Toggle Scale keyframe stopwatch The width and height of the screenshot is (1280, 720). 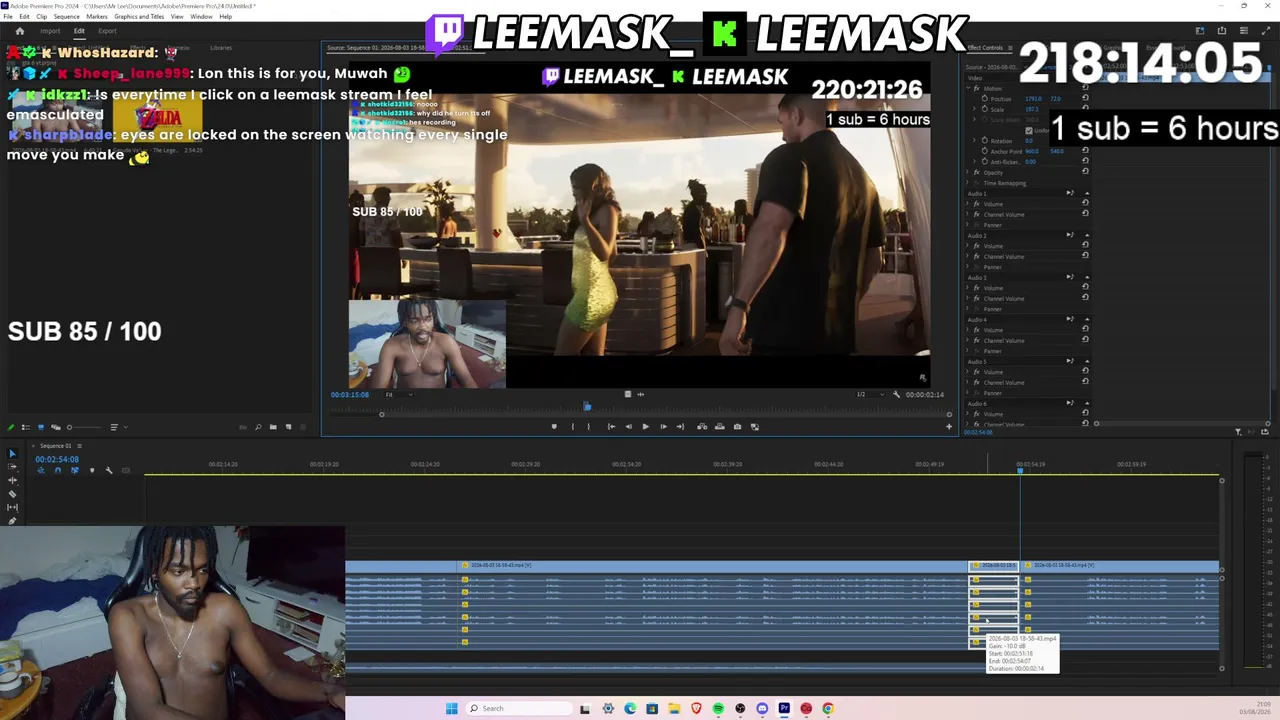click(x=984, y=109)
